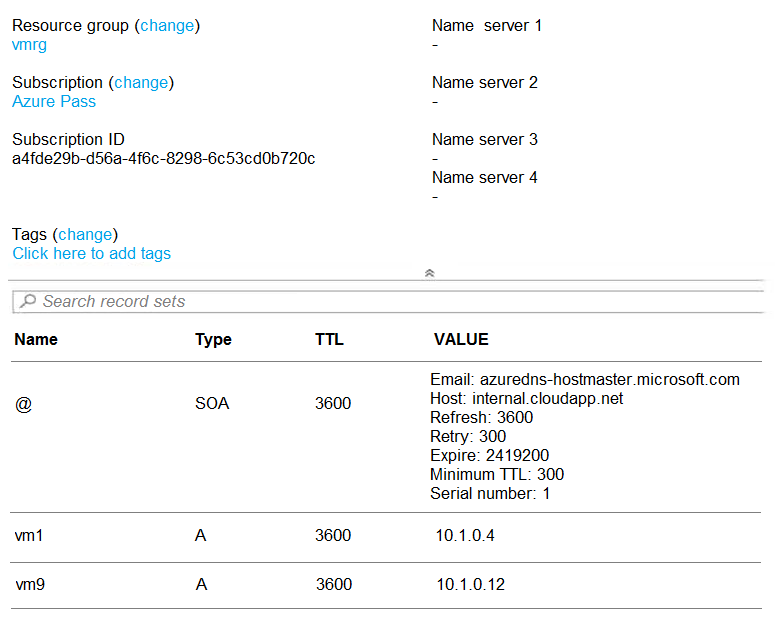The height and width of the screenshot is (641, 775).
Task: Click the magnifier icon in search box
Action: (x=28, y=300)
